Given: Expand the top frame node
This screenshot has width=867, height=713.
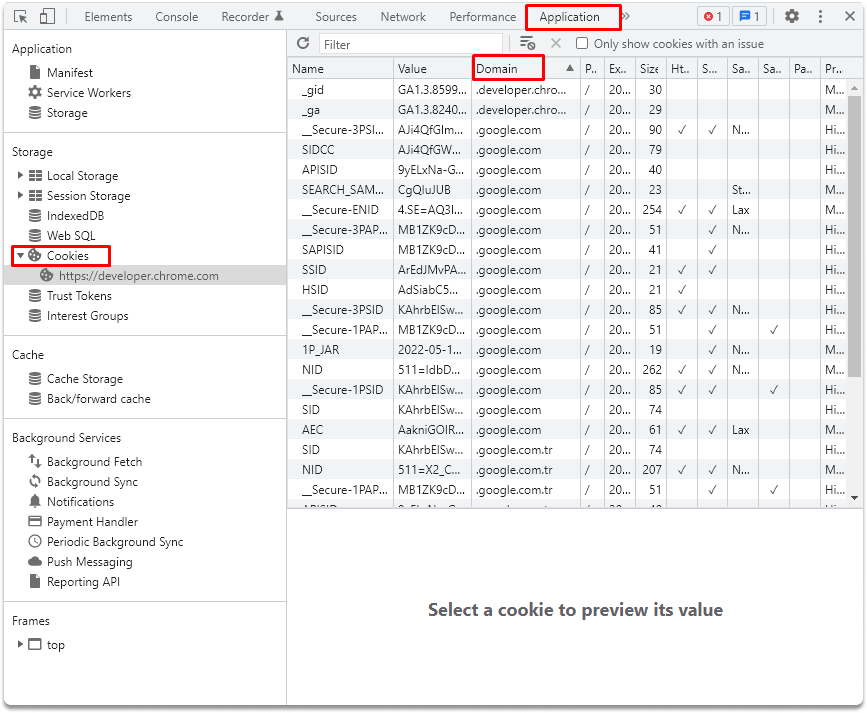Looking at the screenshot, I should click(x=20, y=644).
